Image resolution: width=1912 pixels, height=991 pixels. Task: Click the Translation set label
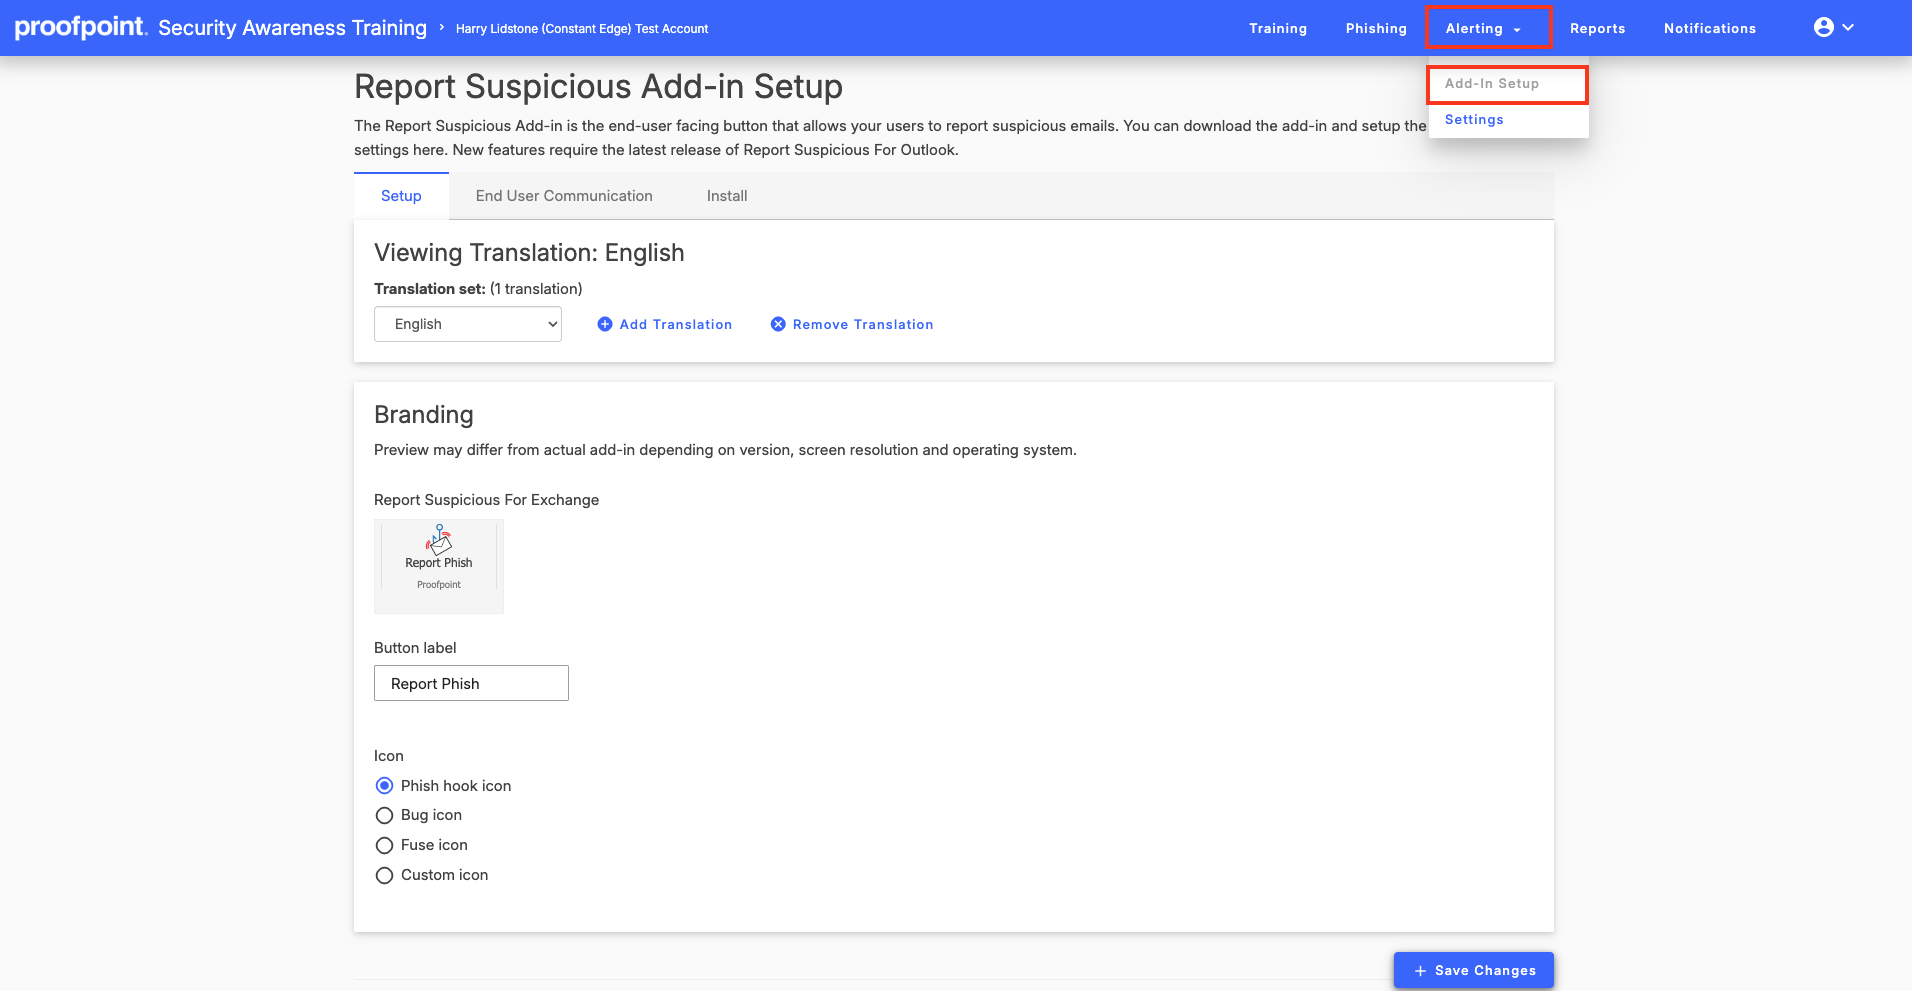[x=430, y=289]
